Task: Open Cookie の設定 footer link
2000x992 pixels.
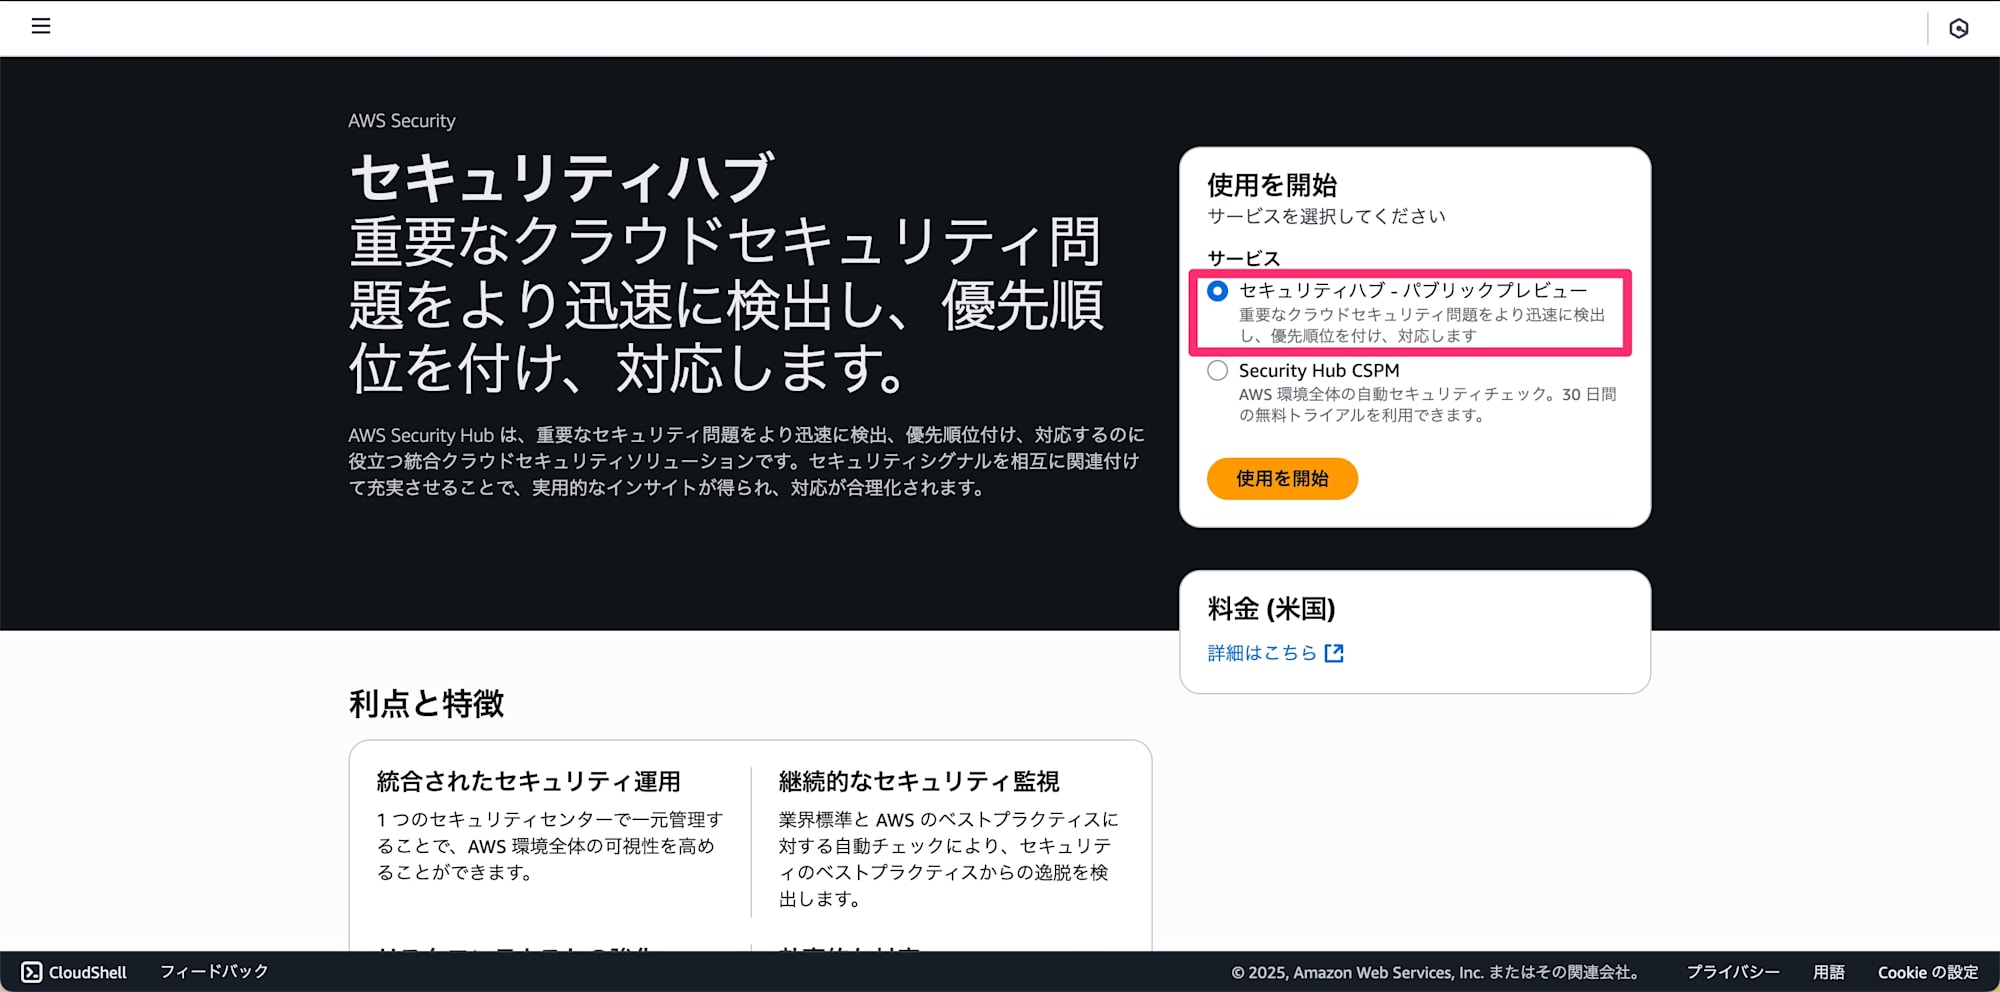Action: click(1928, 972)
